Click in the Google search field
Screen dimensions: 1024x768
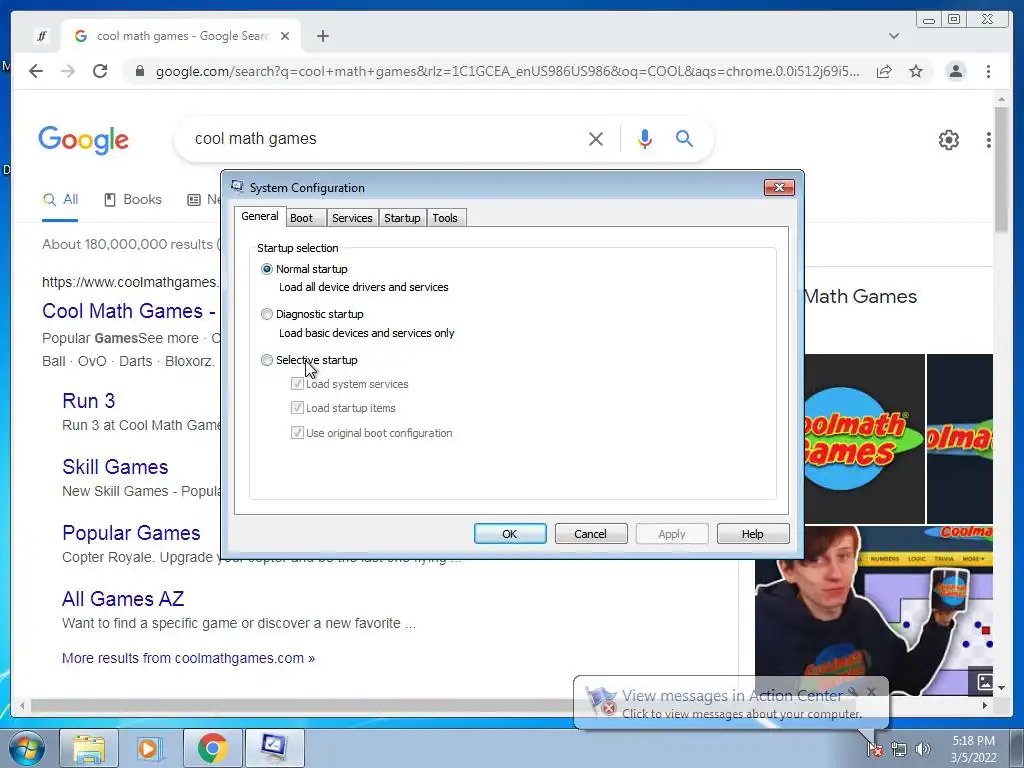tap(385, 138)
